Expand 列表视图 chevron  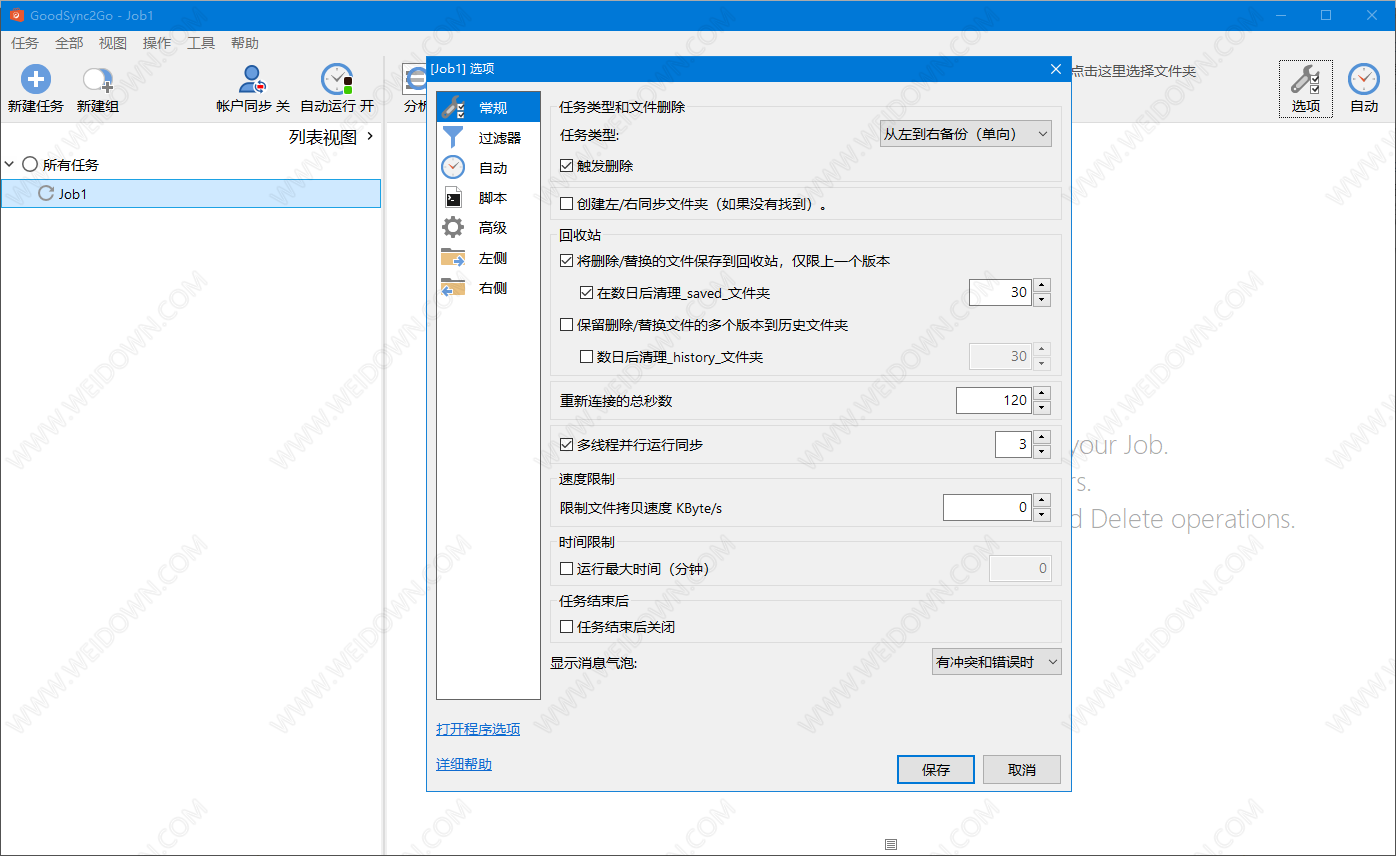click(370, 137)
